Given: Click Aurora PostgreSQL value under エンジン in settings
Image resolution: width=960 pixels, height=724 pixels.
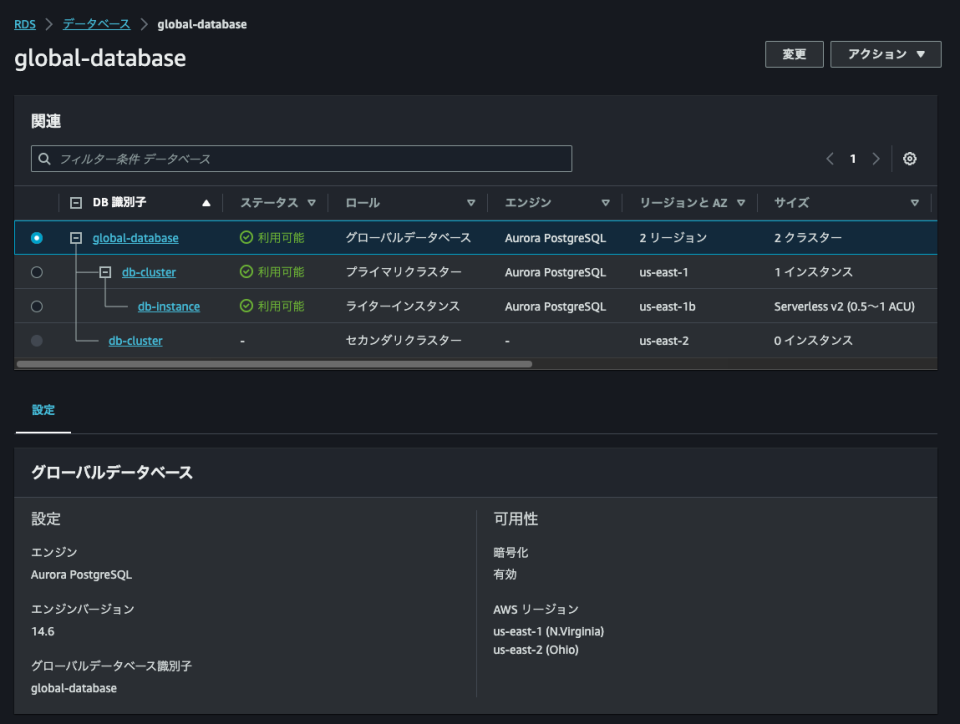Looking at the screenshot, I should [81, 575].
